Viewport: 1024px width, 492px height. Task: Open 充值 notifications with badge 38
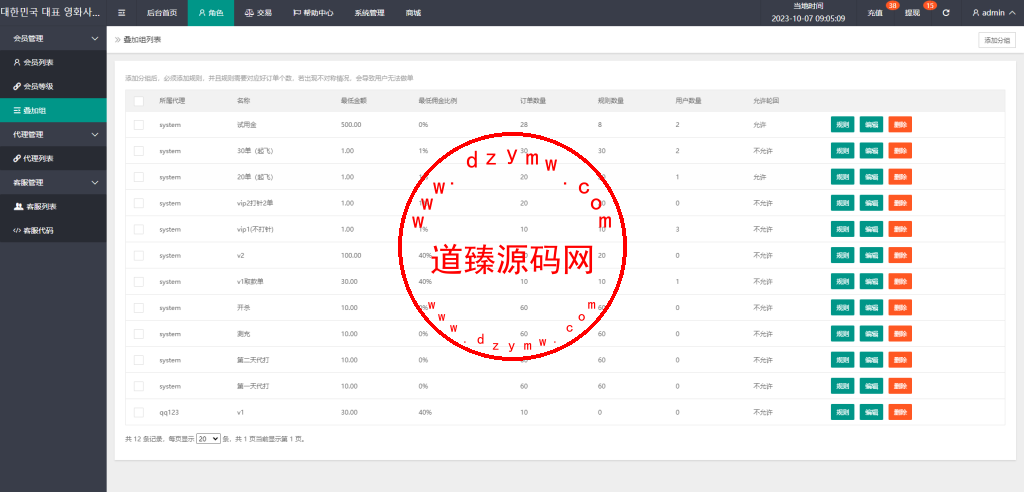click(x=877, y=12)
